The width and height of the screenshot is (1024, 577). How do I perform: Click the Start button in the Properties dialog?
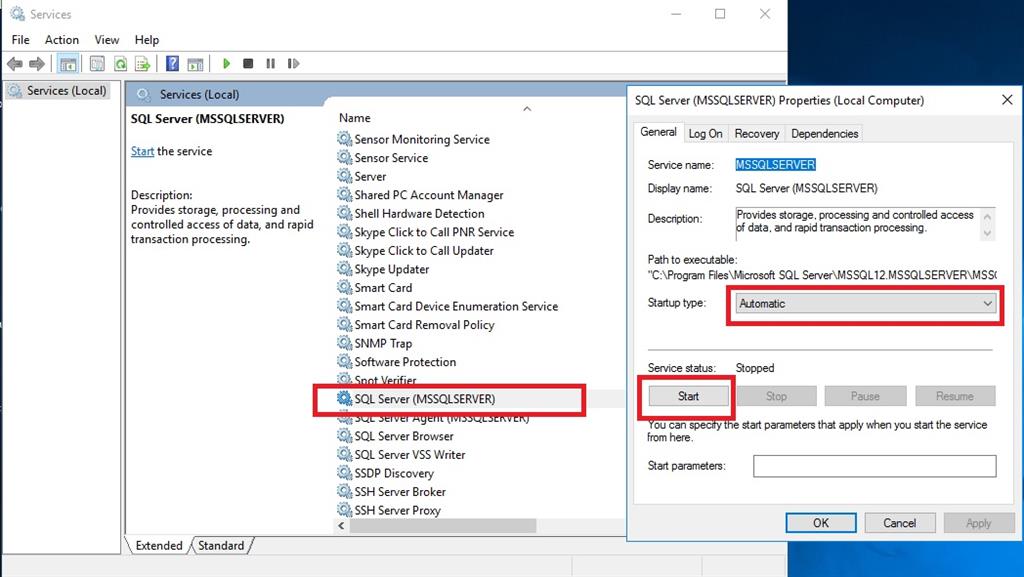[x=688, y=396]
